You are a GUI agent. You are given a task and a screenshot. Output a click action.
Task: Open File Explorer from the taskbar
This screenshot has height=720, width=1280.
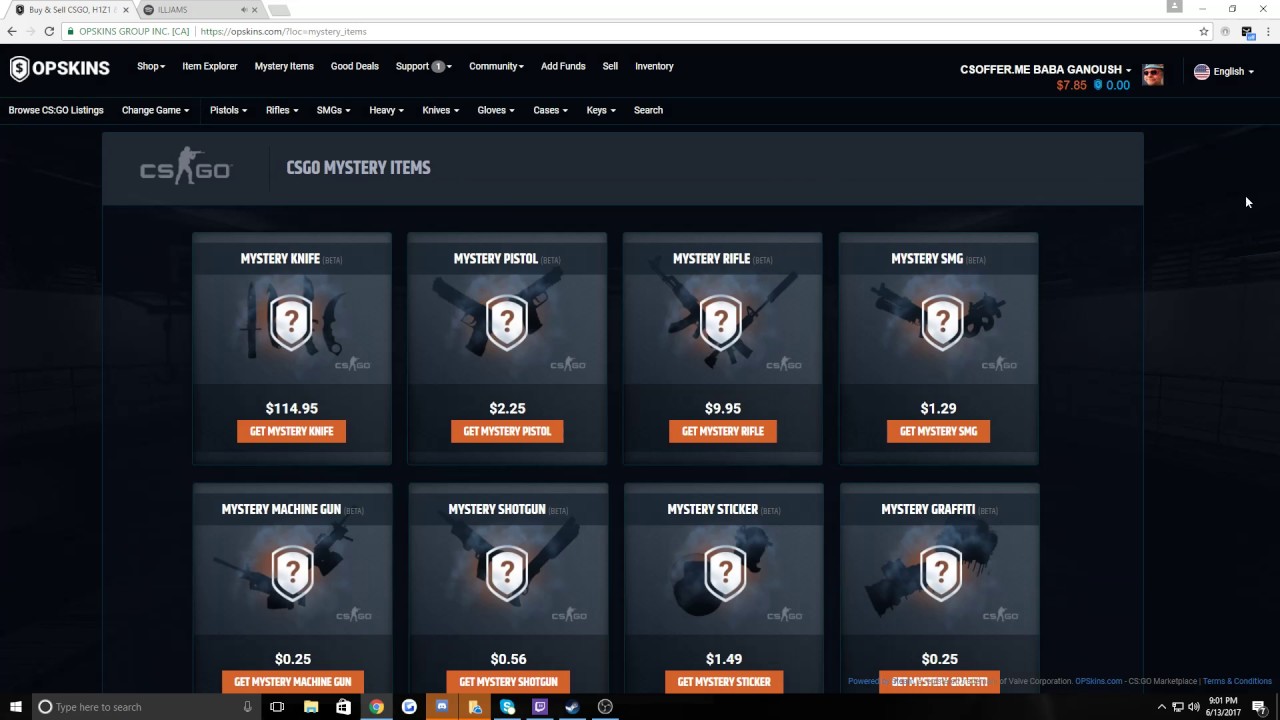click(311, 706)
